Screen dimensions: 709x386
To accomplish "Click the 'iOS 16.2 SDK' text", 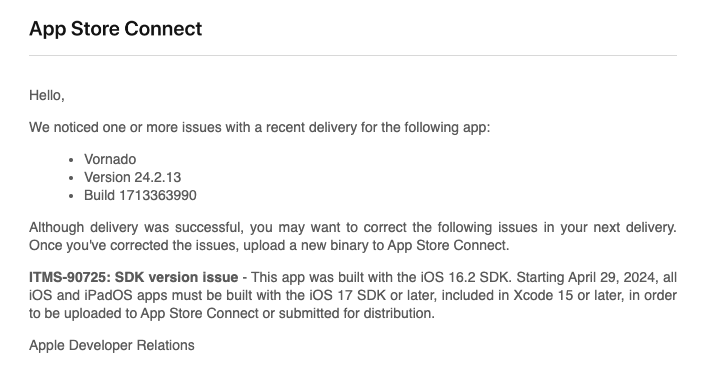I will 466,277.
